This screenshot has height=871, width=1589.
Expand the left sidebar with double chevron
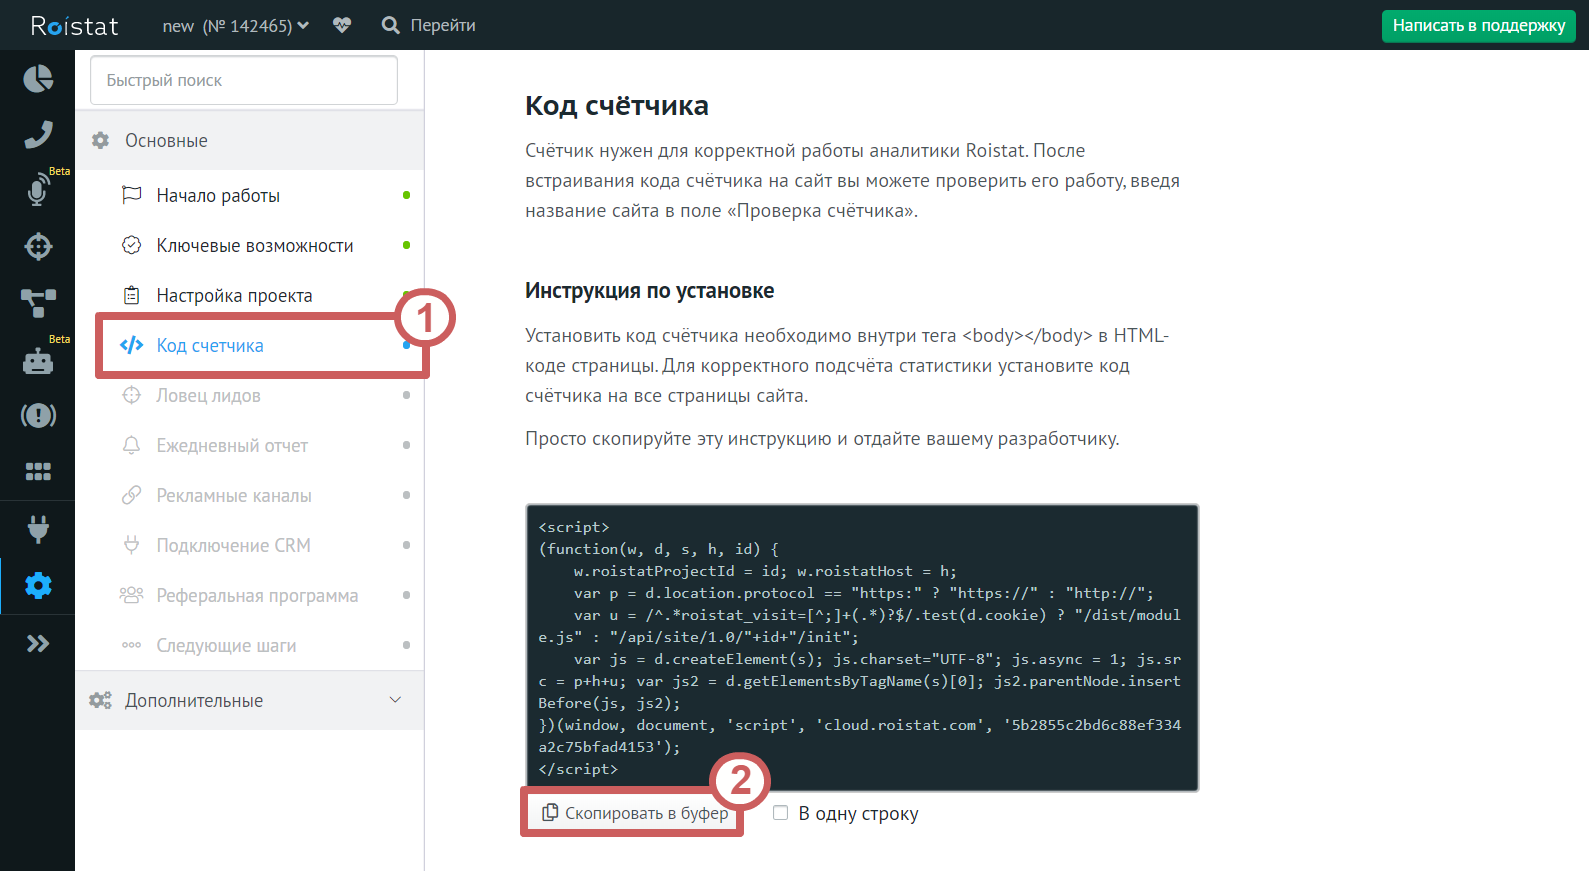click(x=38, y=643)
